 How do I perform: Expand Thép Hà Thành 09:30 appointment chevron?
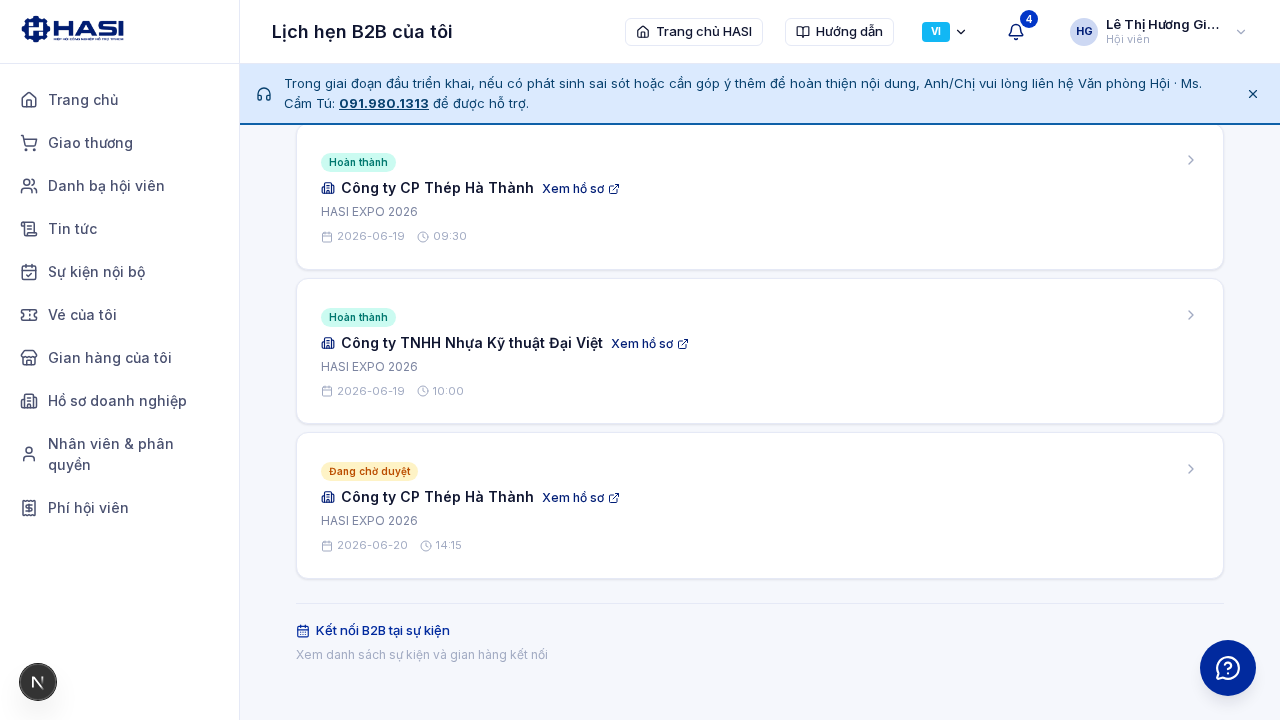[1191, 160]
